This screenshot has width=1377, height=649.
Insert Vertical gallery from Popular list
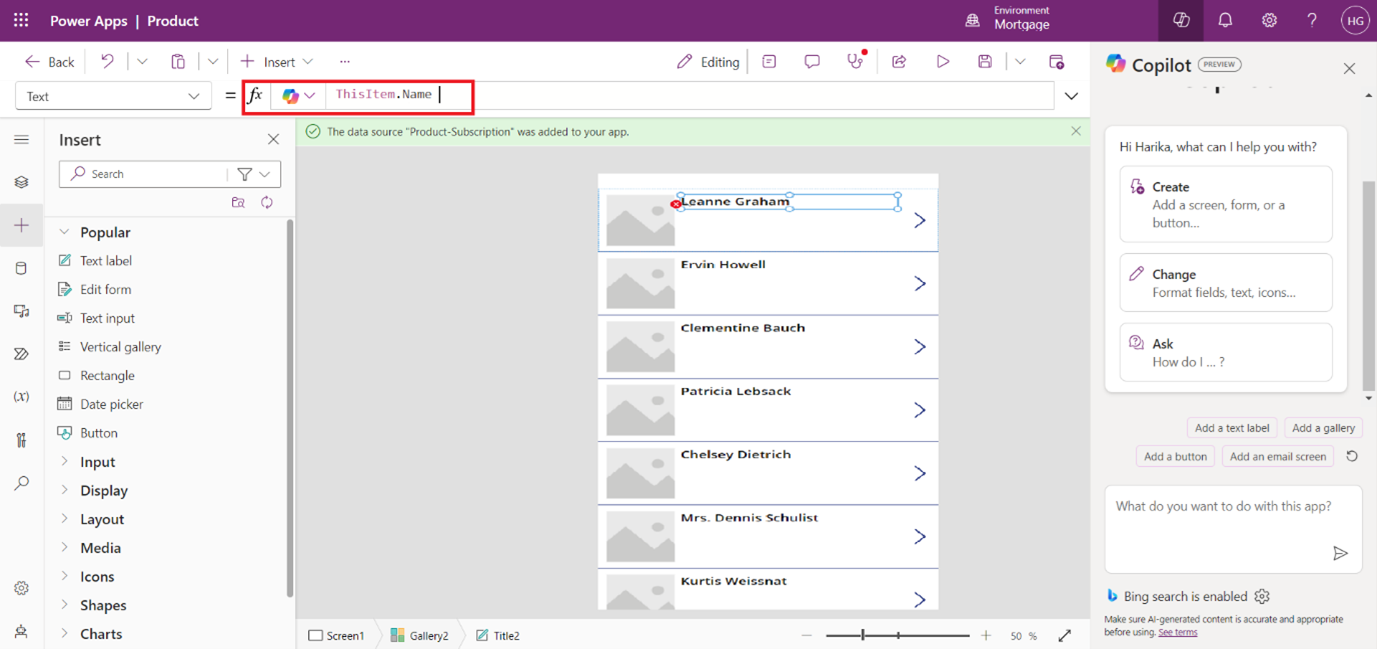tap(120, 347)
